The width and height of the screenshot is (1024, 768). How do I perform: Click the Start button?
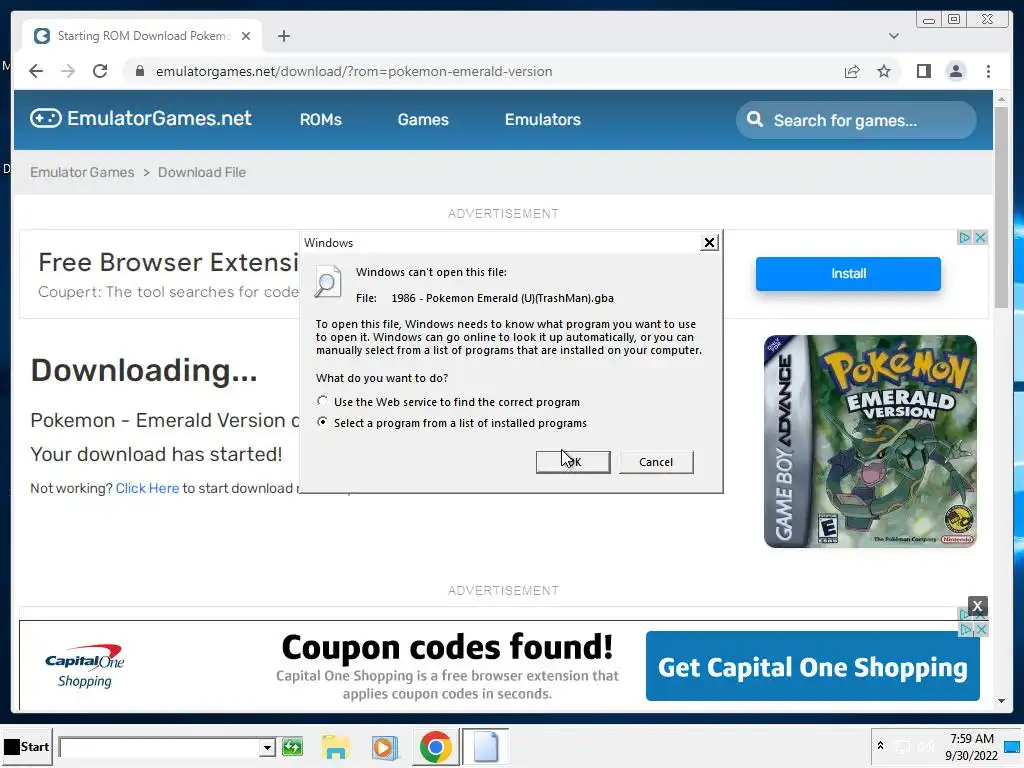[x=27, y=746]
